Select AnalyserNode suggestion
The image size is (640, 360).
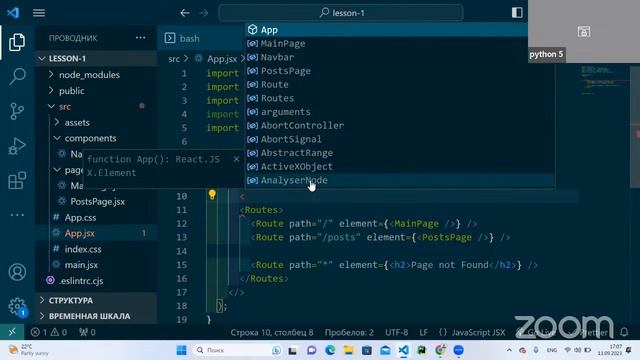[x=400, y=180]
